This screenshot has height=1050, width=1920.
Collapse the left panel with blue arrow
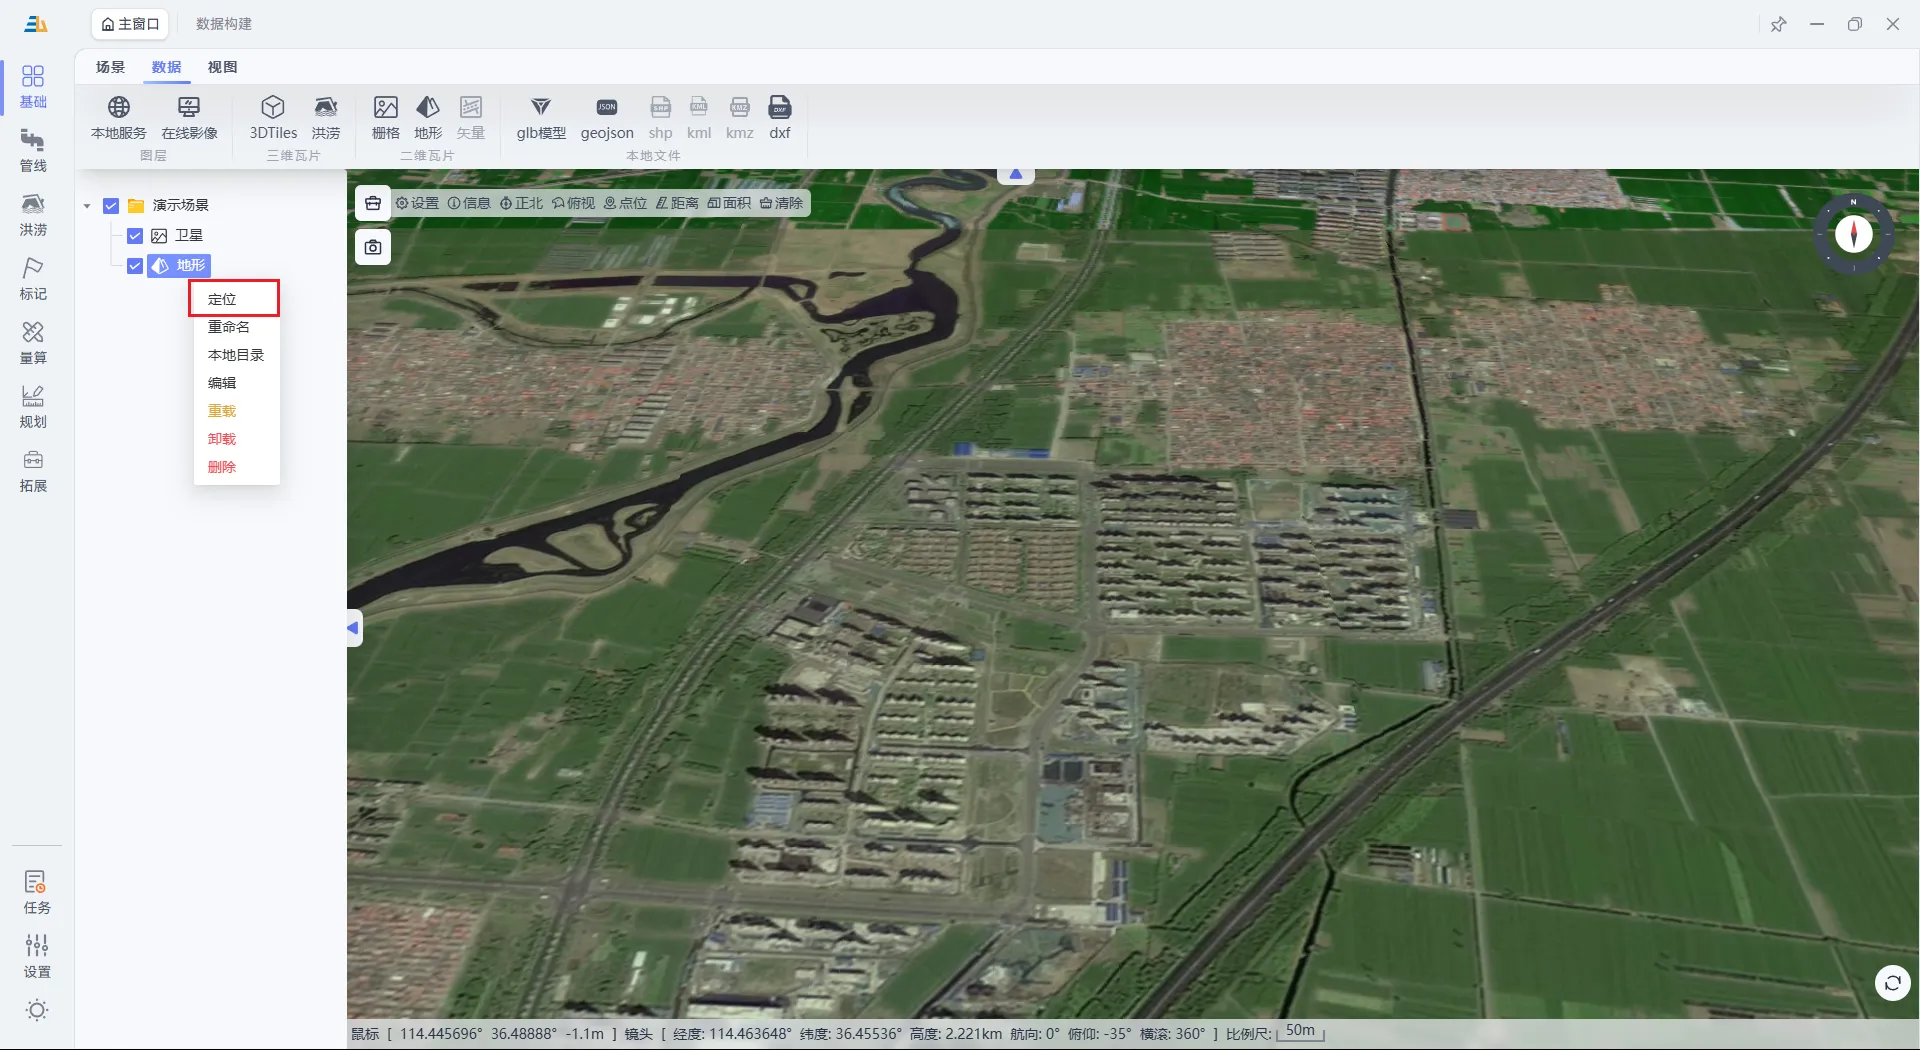pos(354,628)
